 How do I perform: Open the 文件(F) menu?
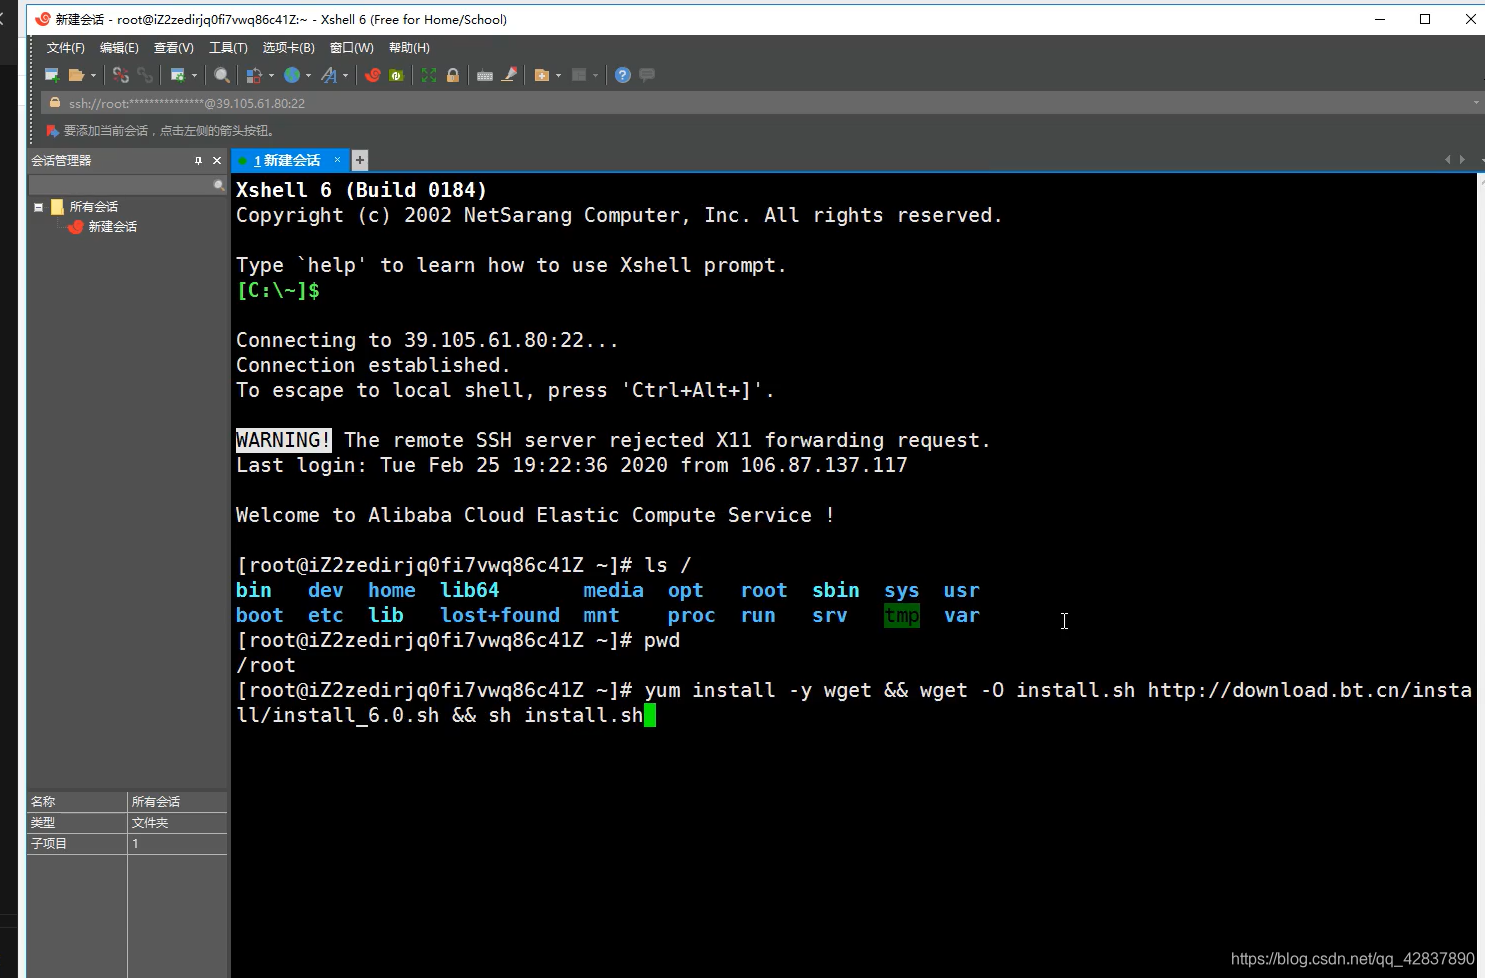65,48
